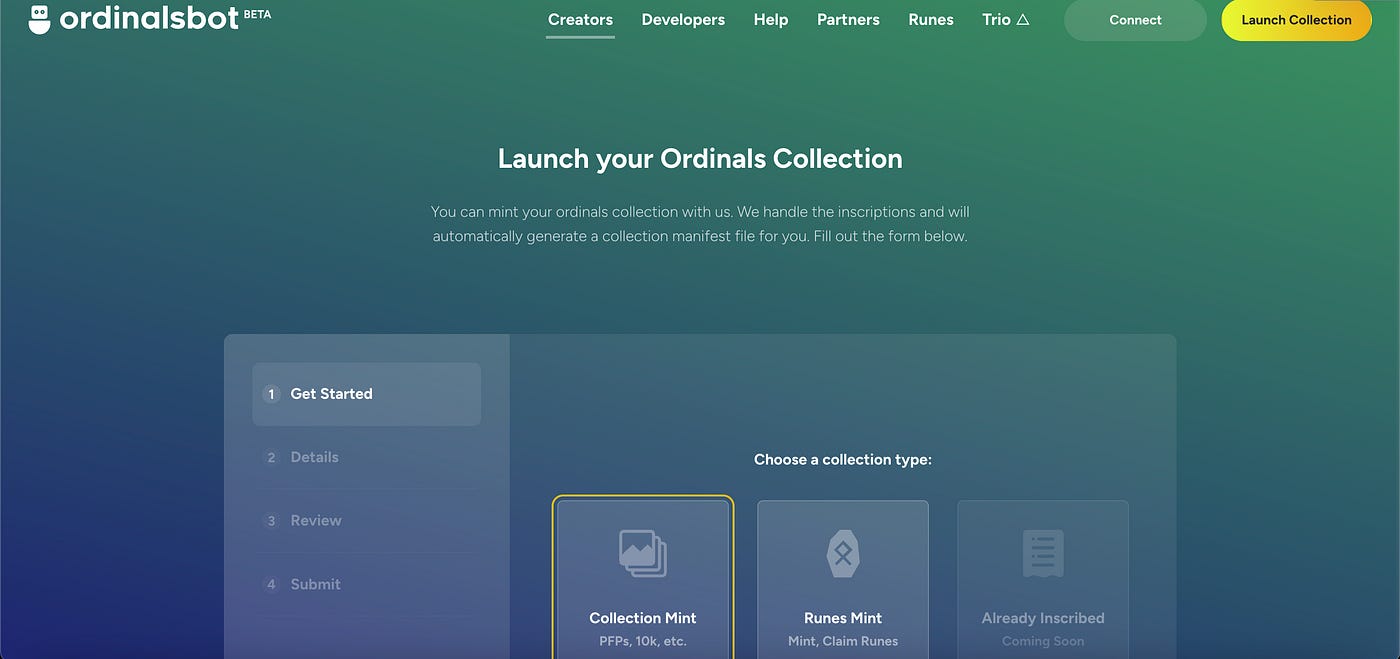Open the Creators menu
Image resolution: width=1400 pixels, height=659 pixels.
(581, 19)
